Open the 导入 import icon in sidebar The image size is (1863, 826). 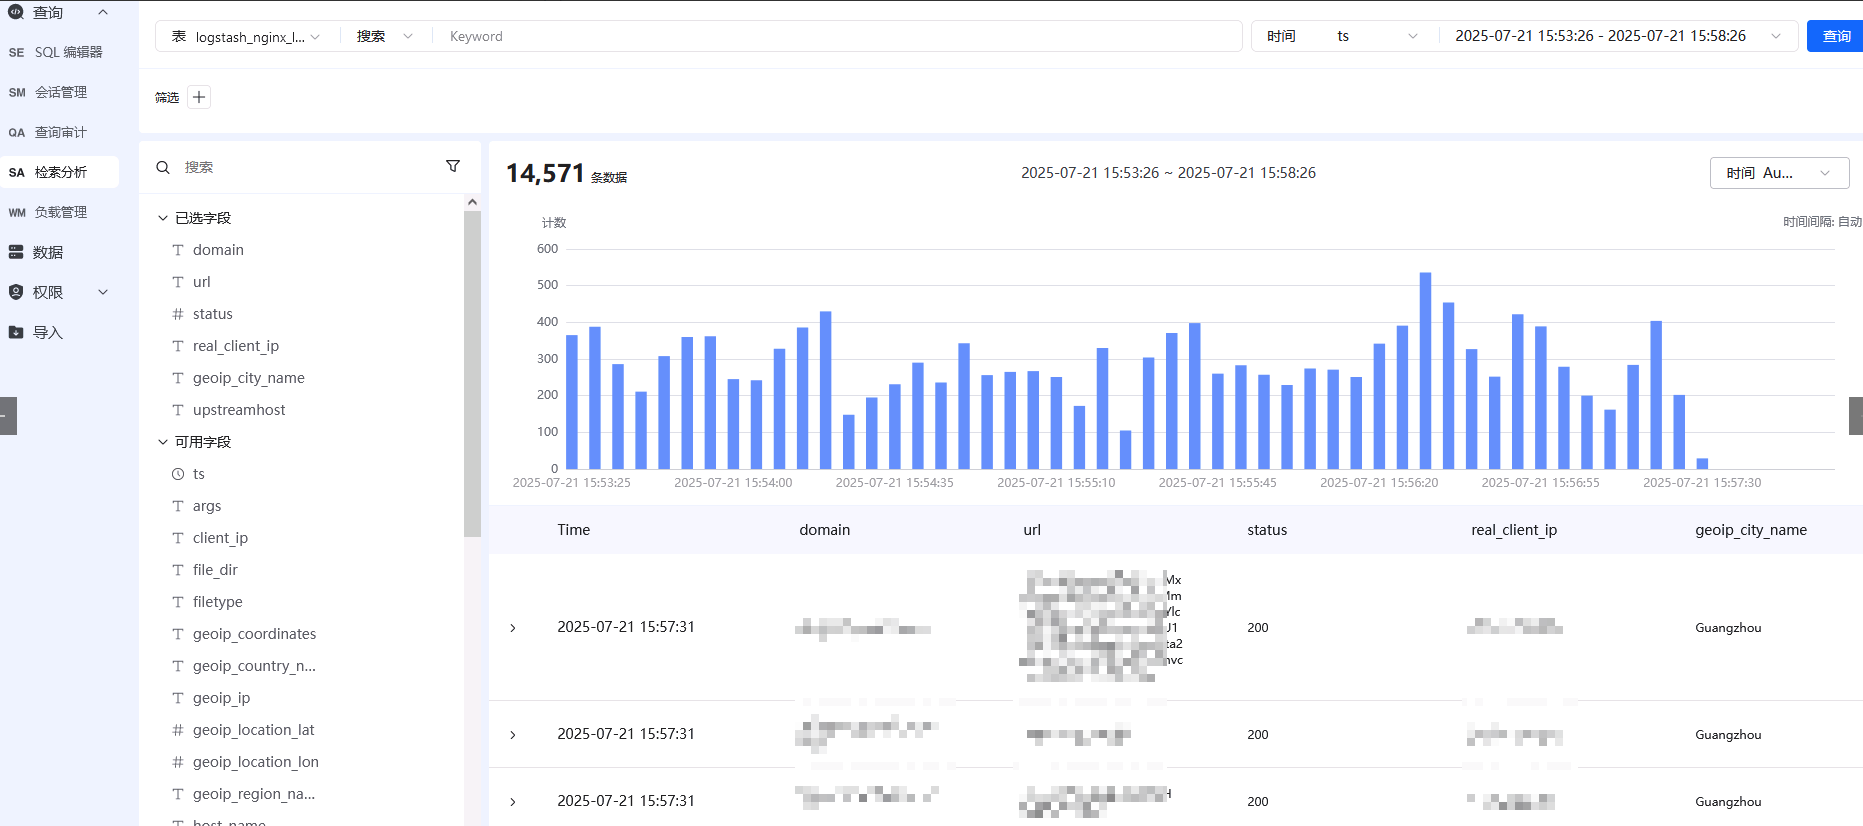pyautogui.click(x=16, y=332)
